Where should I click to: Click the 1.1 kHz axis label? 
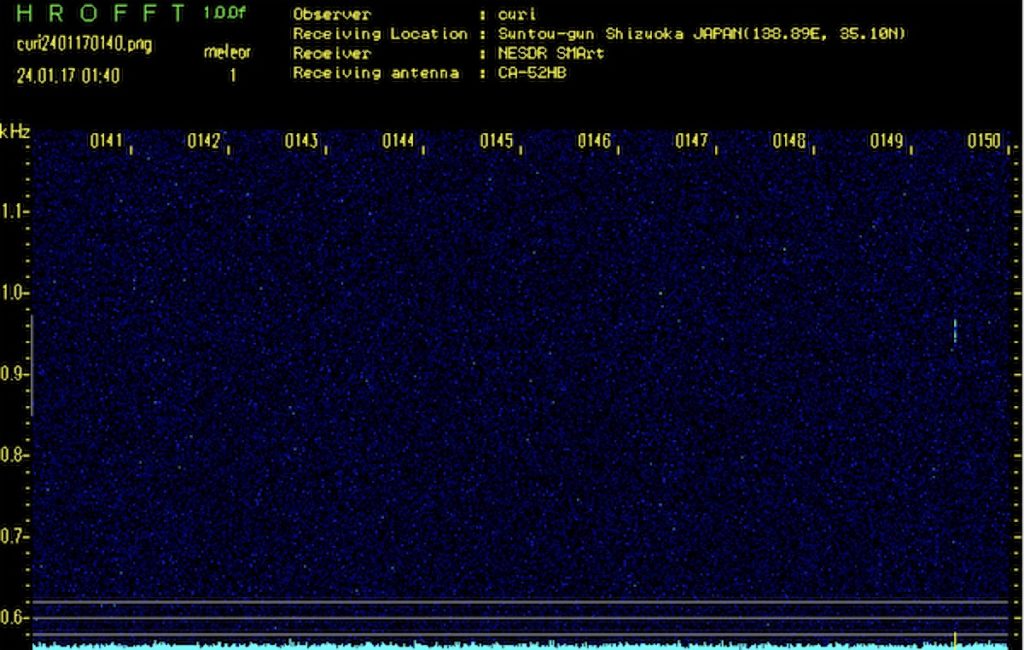[x=14, y=212]
